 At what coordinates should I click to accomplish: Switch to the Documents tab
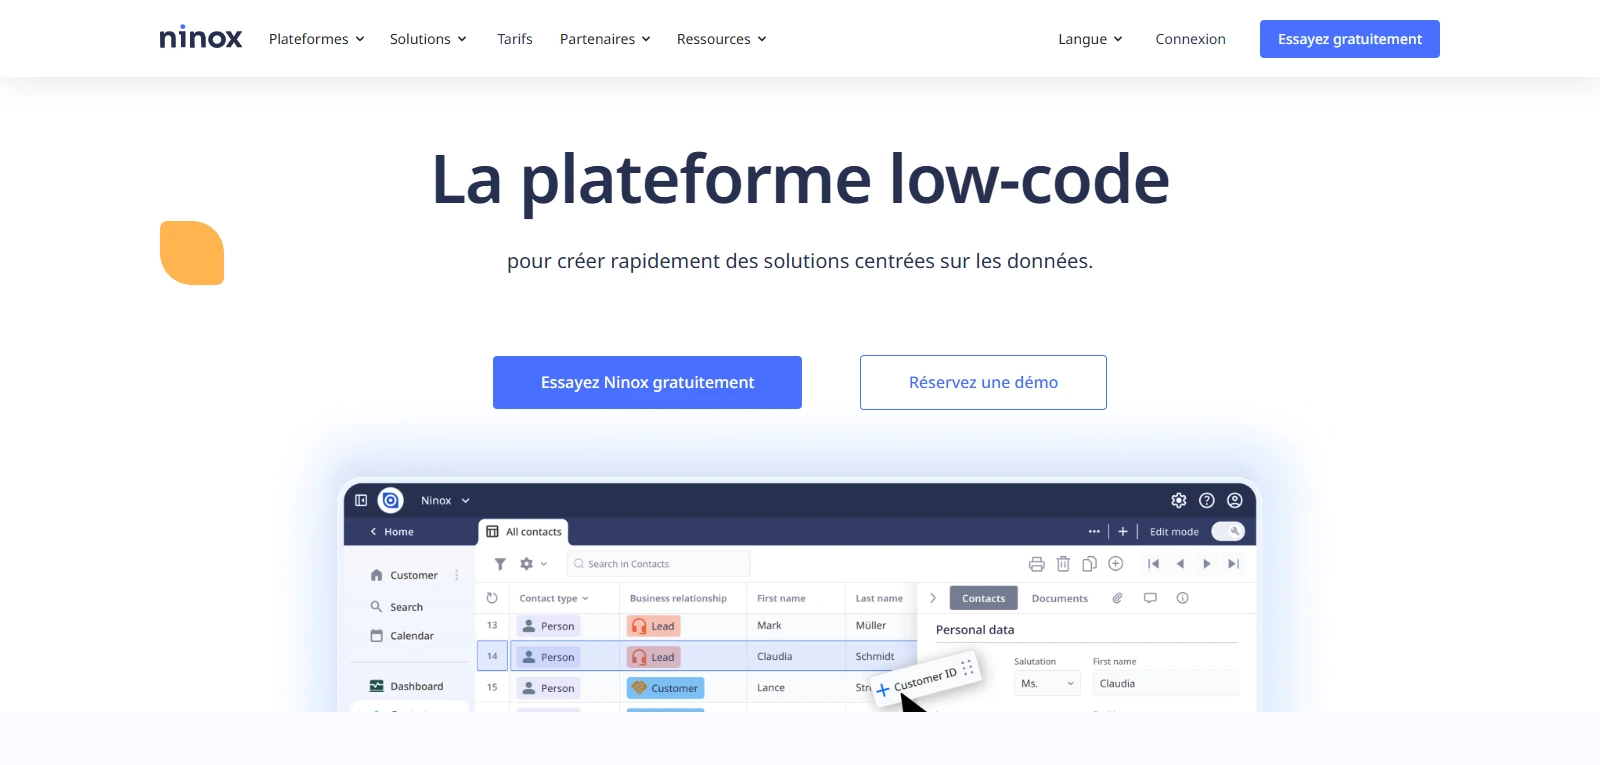[x=1059, y=598]
